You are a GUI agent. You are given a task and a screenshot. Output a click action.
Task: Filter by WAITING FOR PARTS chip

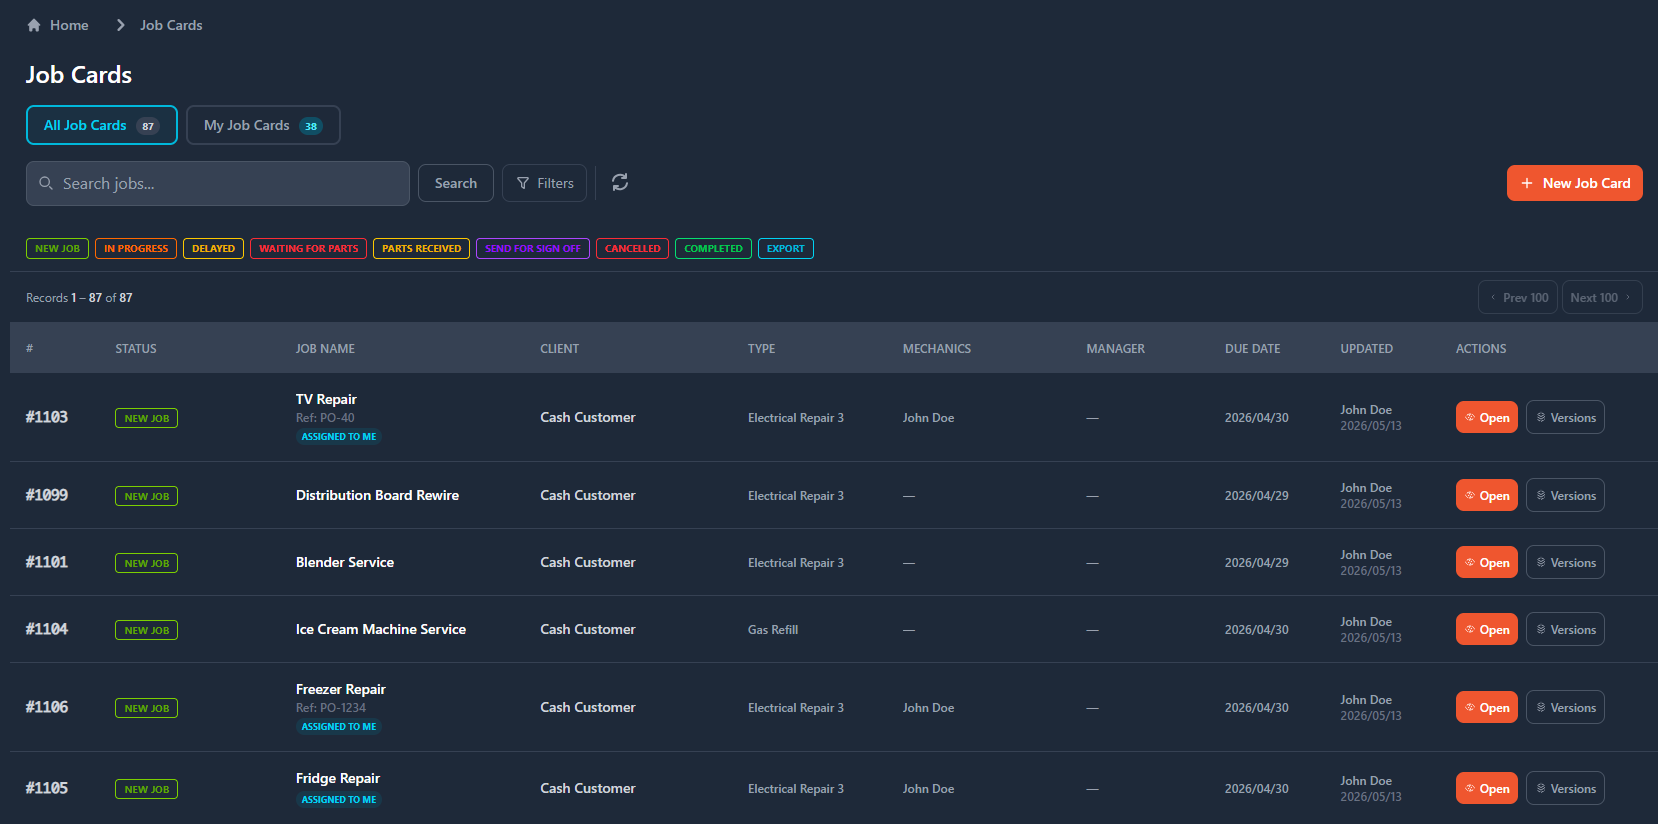tap(308, 248)
